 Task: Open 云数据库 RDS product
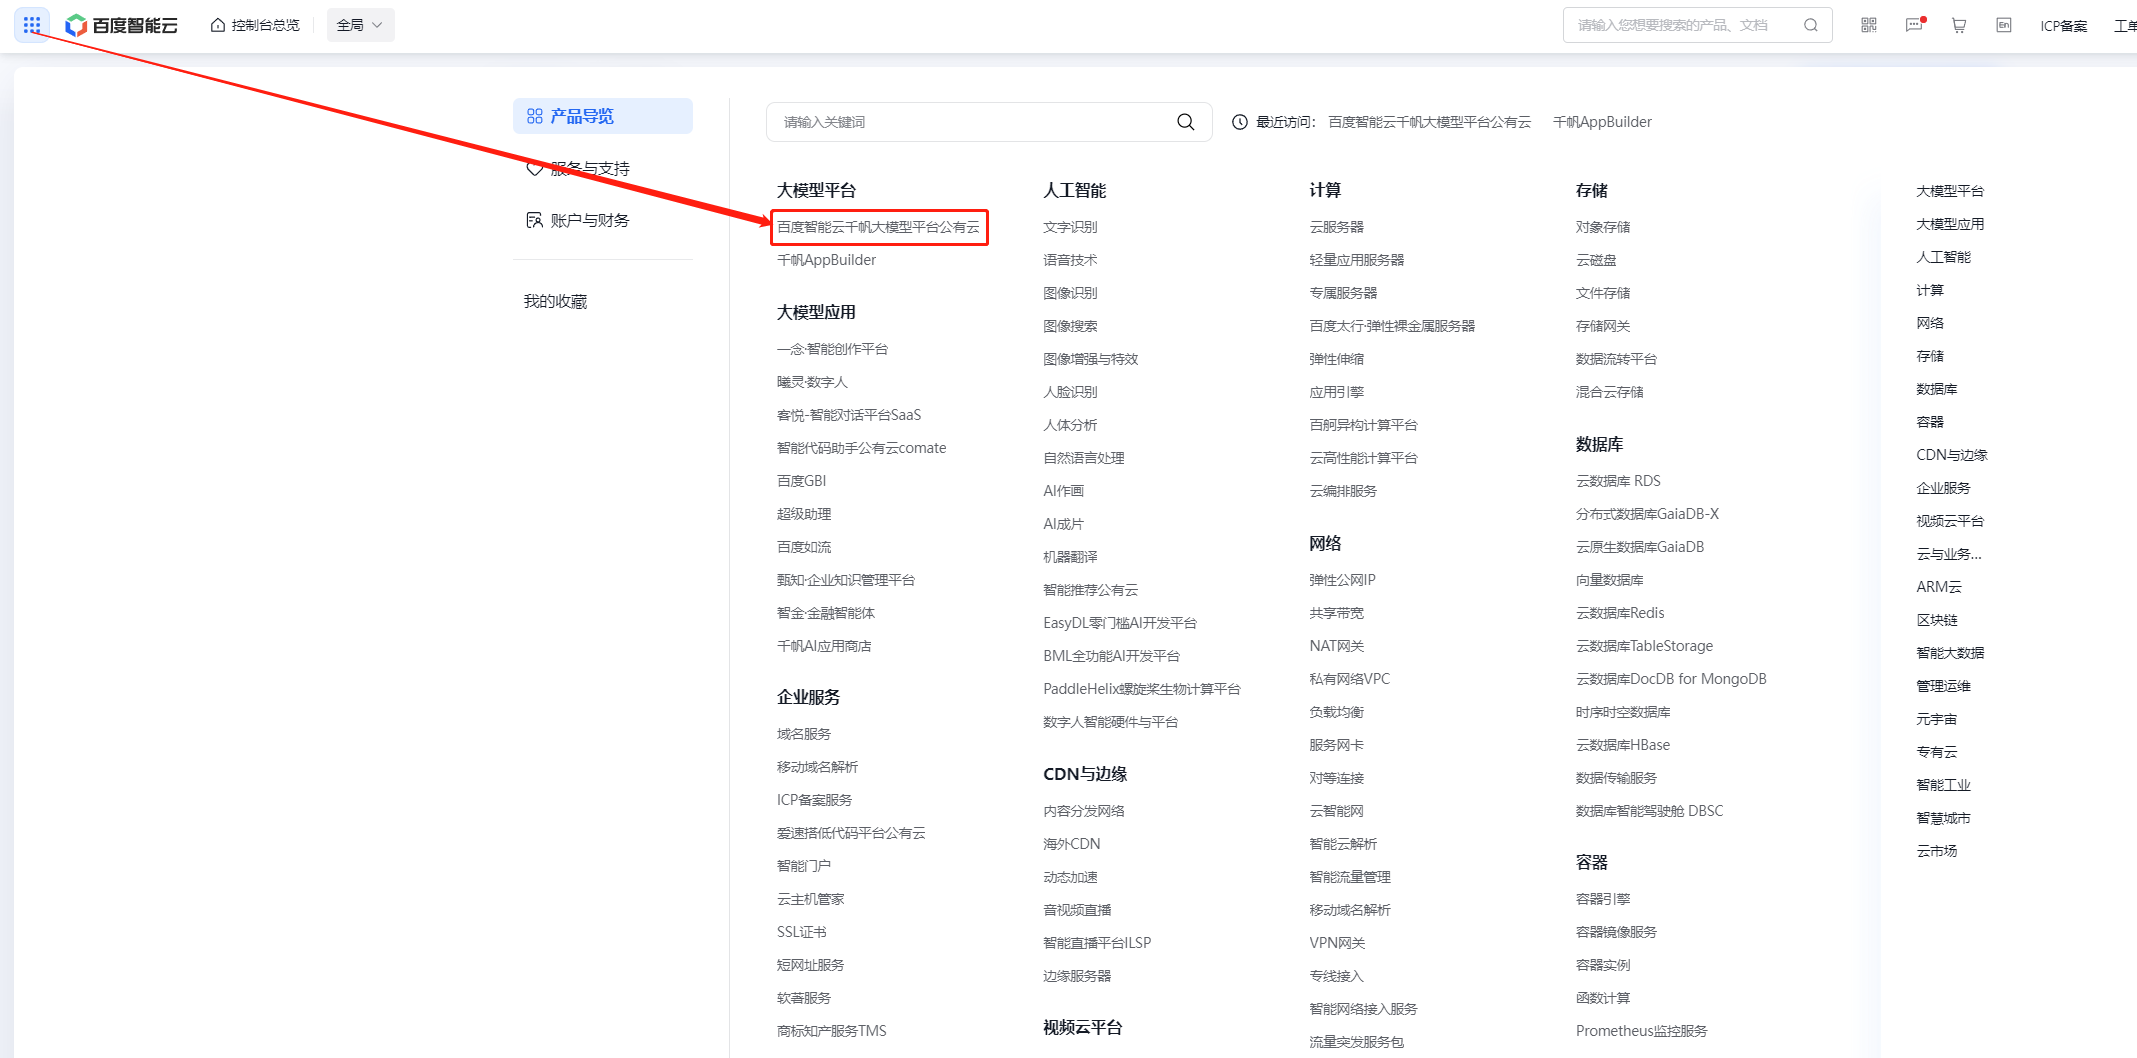tap(1618, 481)
